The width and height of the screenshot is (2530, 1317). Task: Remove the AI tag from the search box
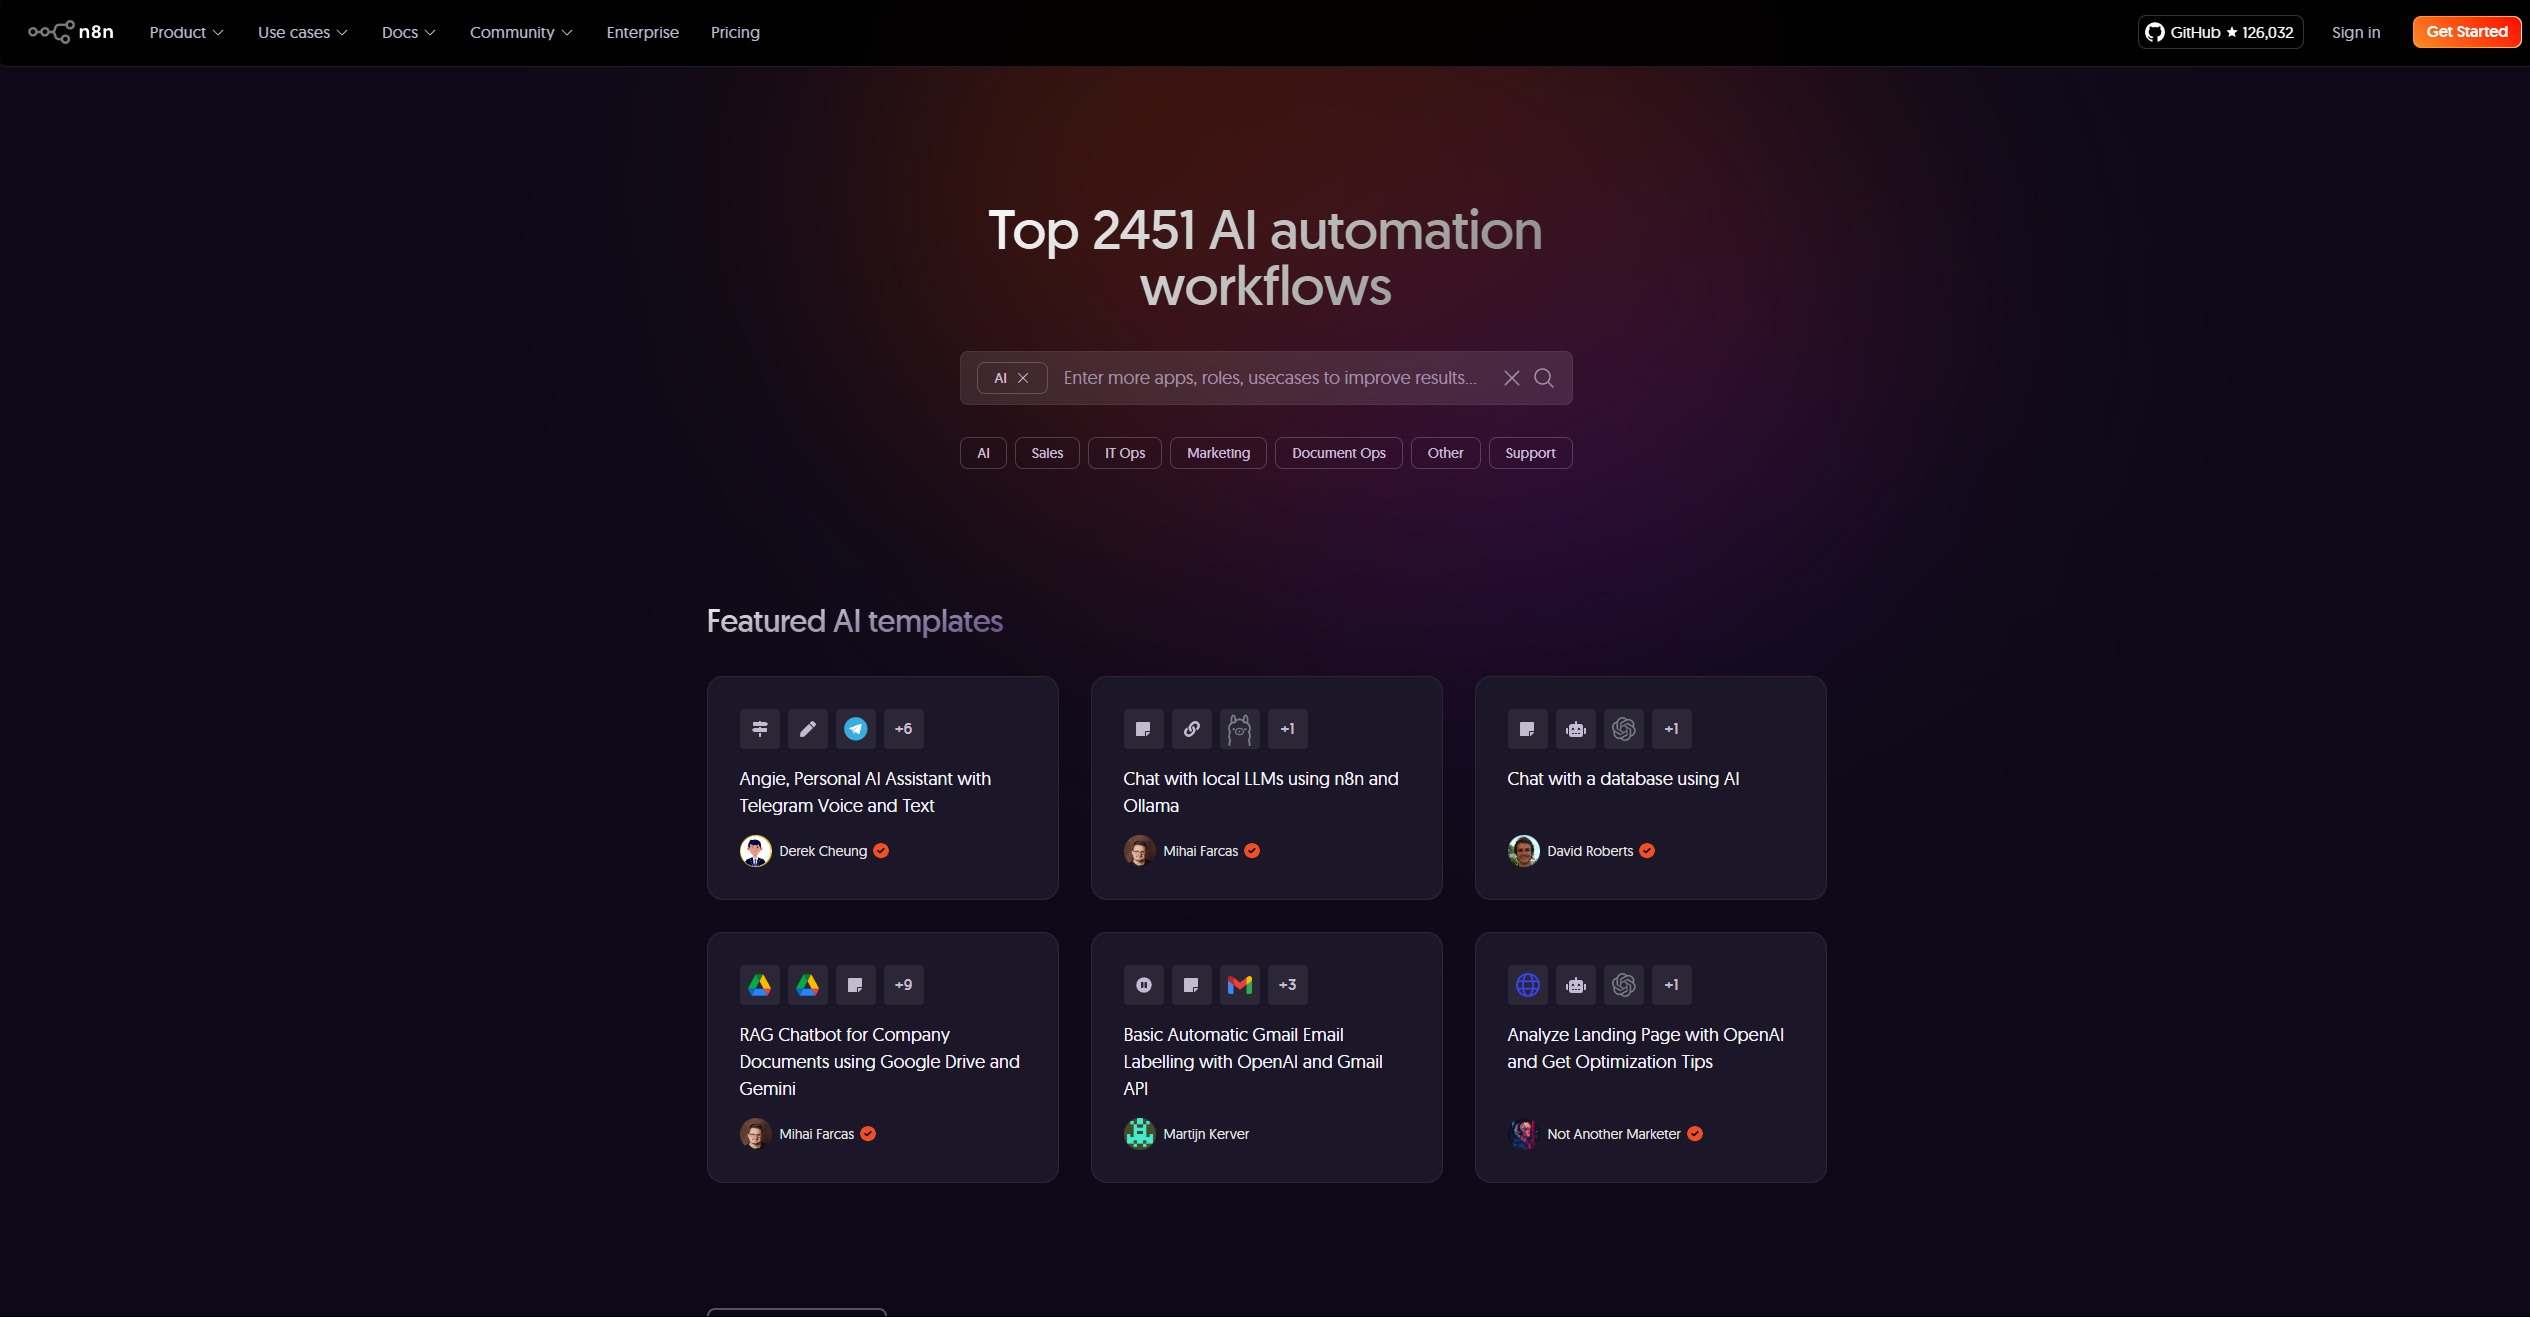[1023, 378]
